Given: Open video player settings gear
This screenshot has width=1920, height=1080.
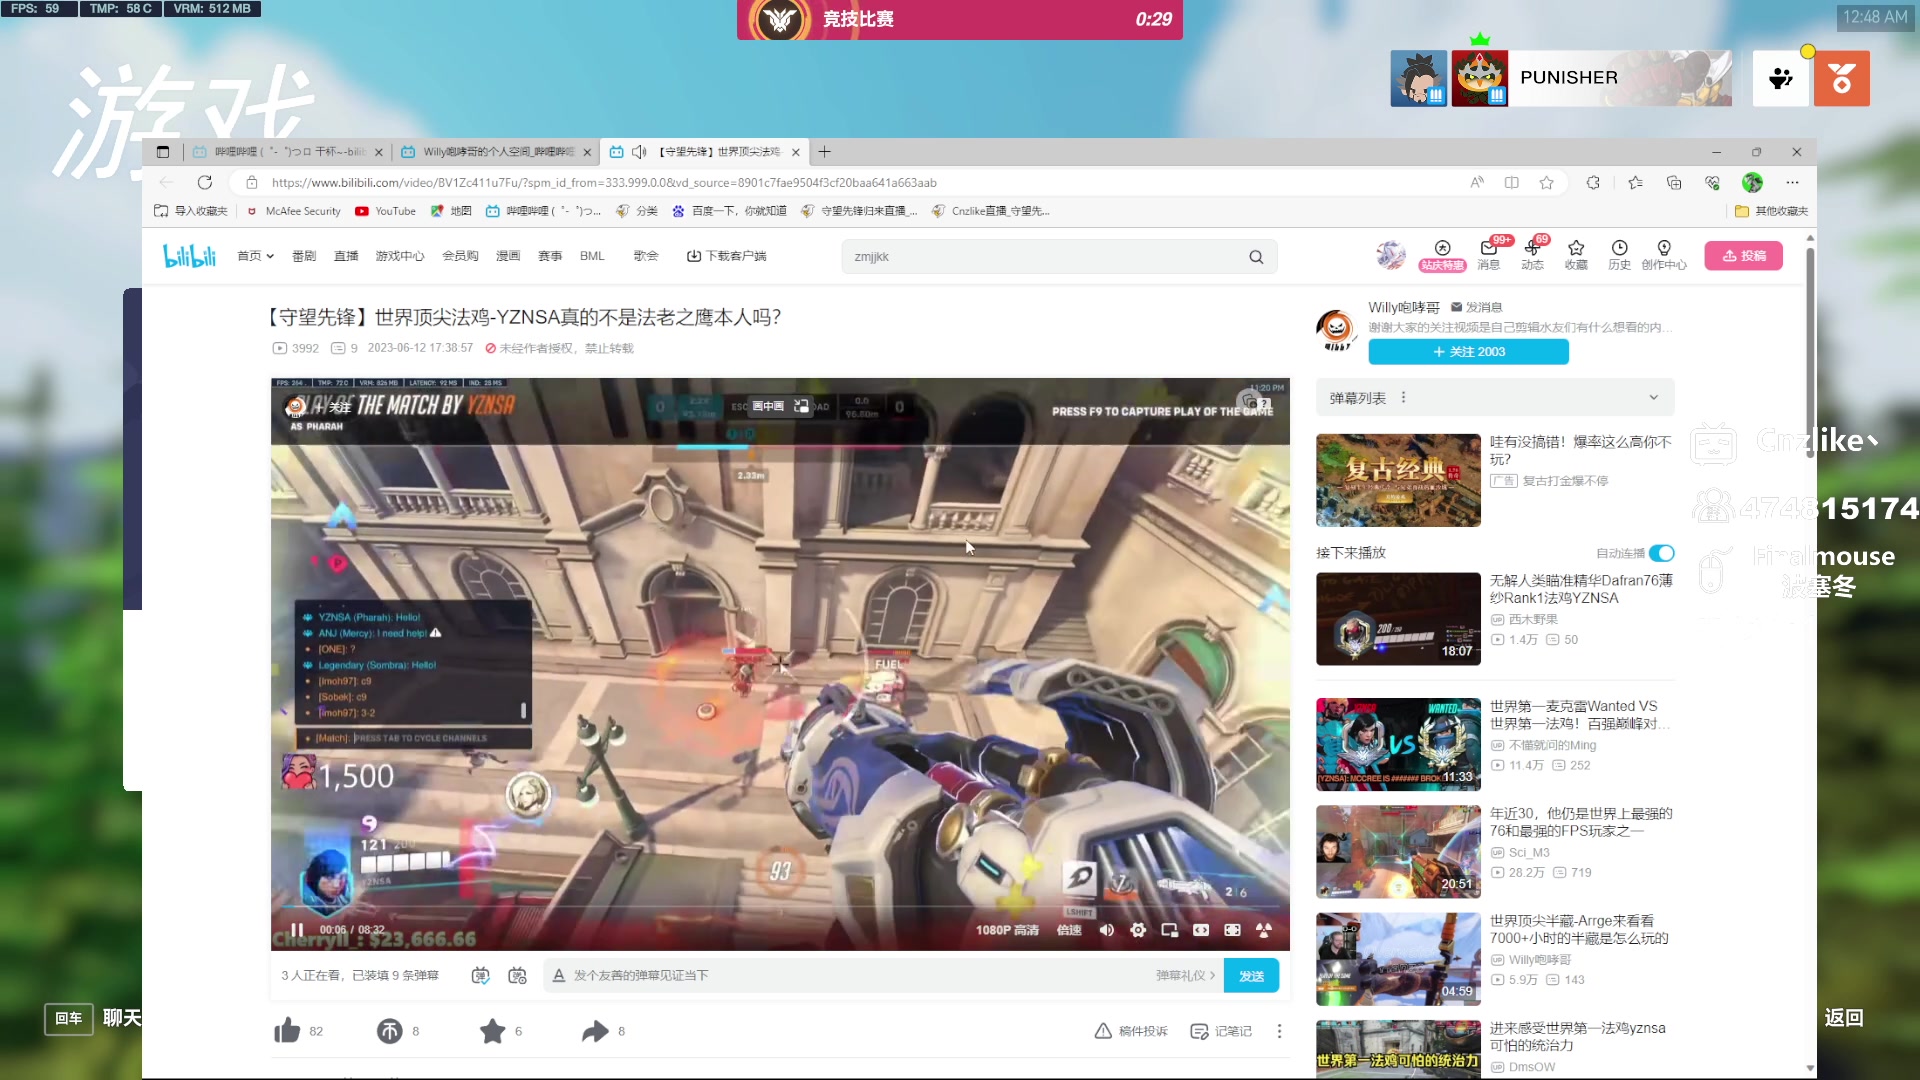Looking at the screenshot, I should click(1138, 930).
